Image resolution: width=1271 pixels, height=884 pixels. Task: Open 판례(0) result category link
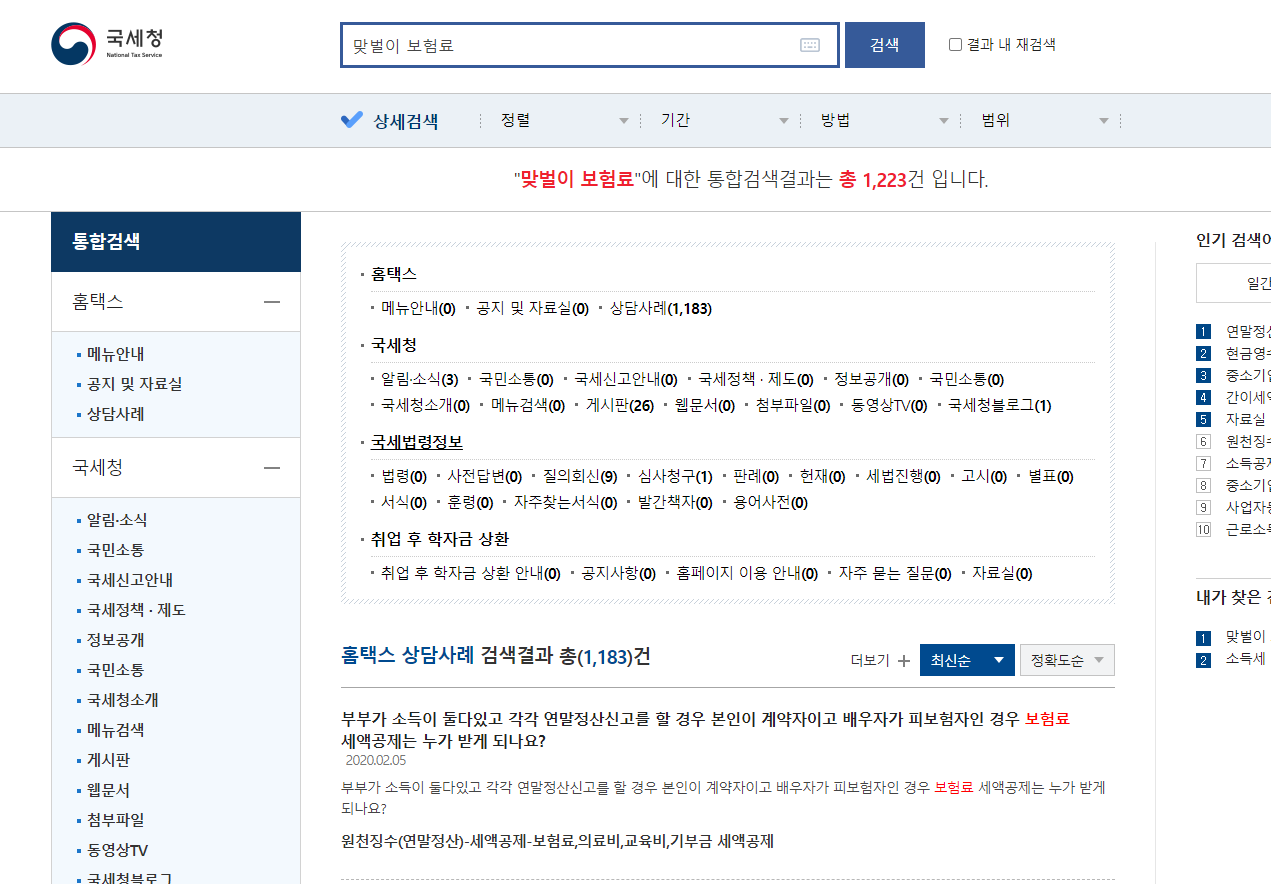coord(755,477)
